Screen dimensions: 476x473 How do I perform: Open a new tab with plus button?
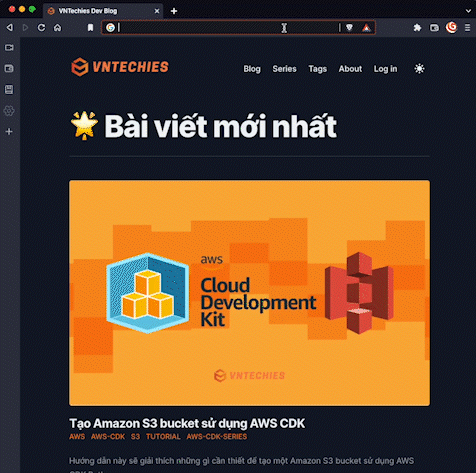(x=174, y=11)
